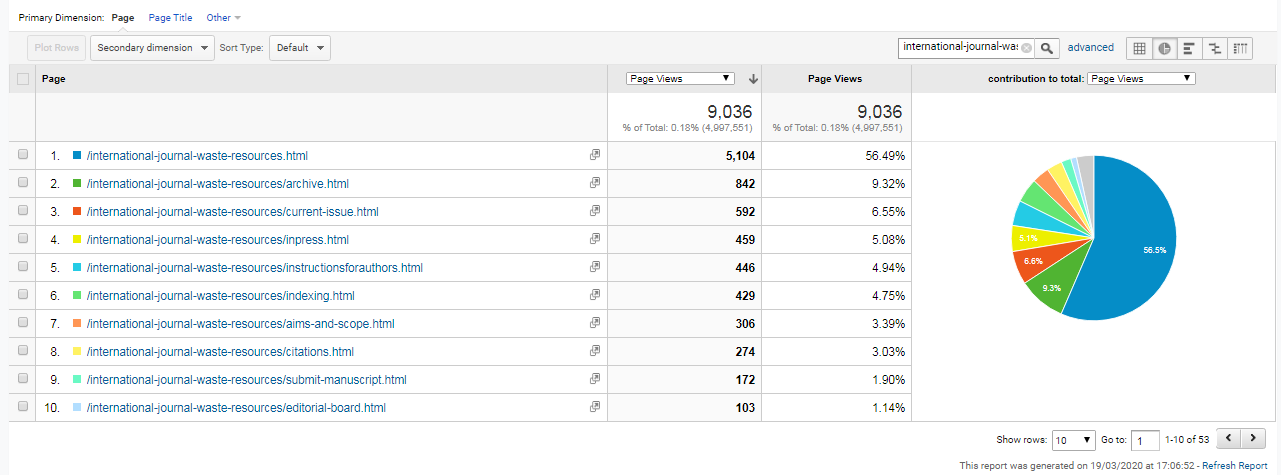This screenshot has height=475, width=1281.
Task: Clear the search filter text
Action: pos(1026,47)
